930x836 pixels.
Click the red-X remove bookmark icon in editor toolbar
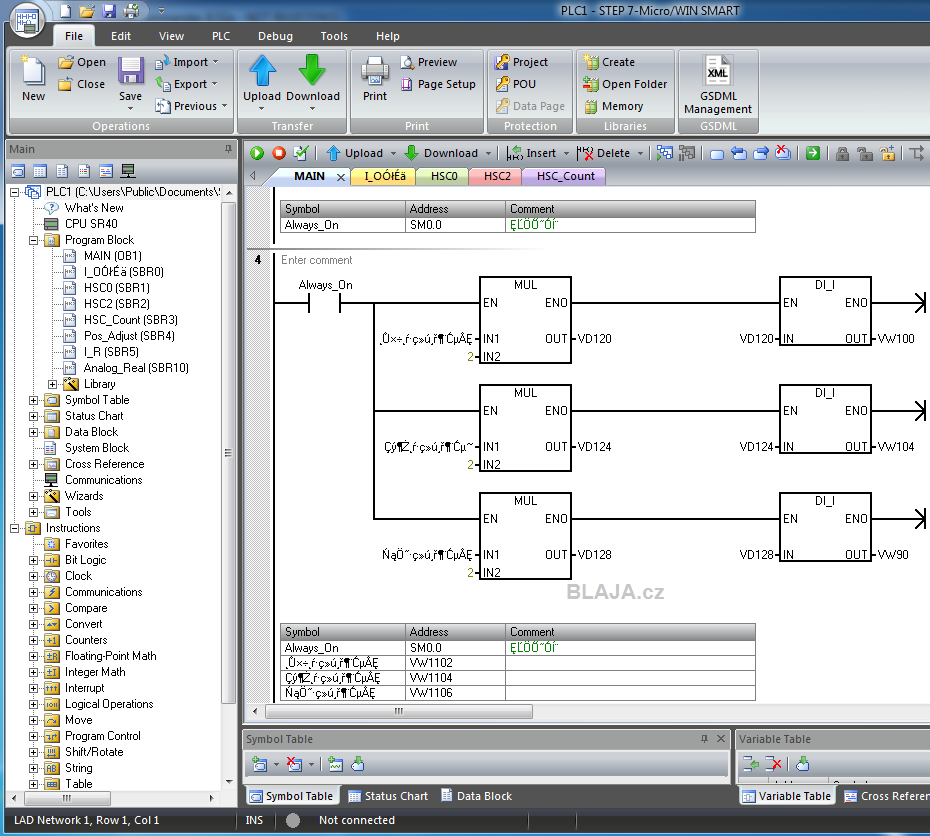click(783, 153)
